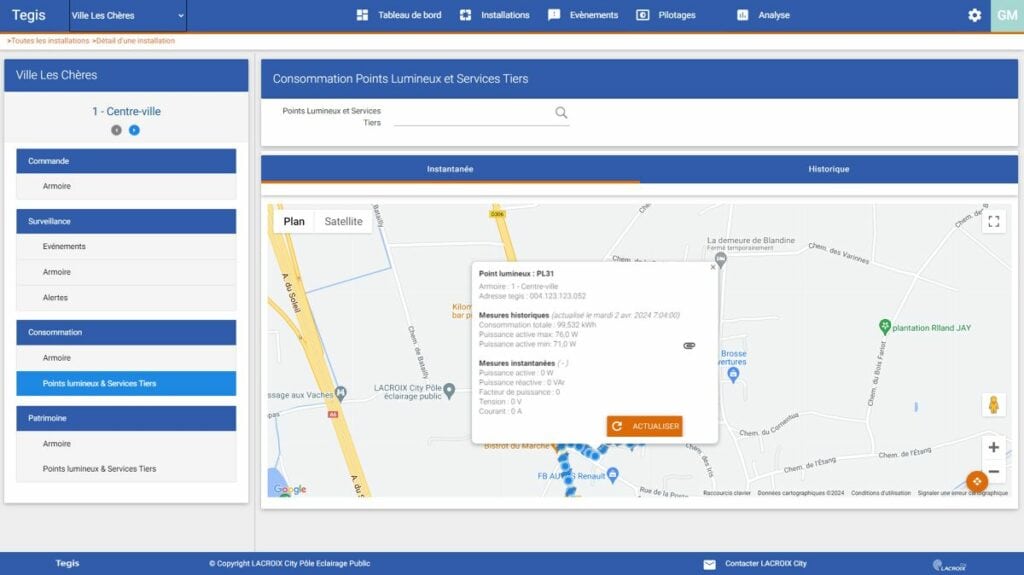This screenshot has width=1024, height=575.
Task: Switch to the Historique tab
Action: (x=829, y=169)
